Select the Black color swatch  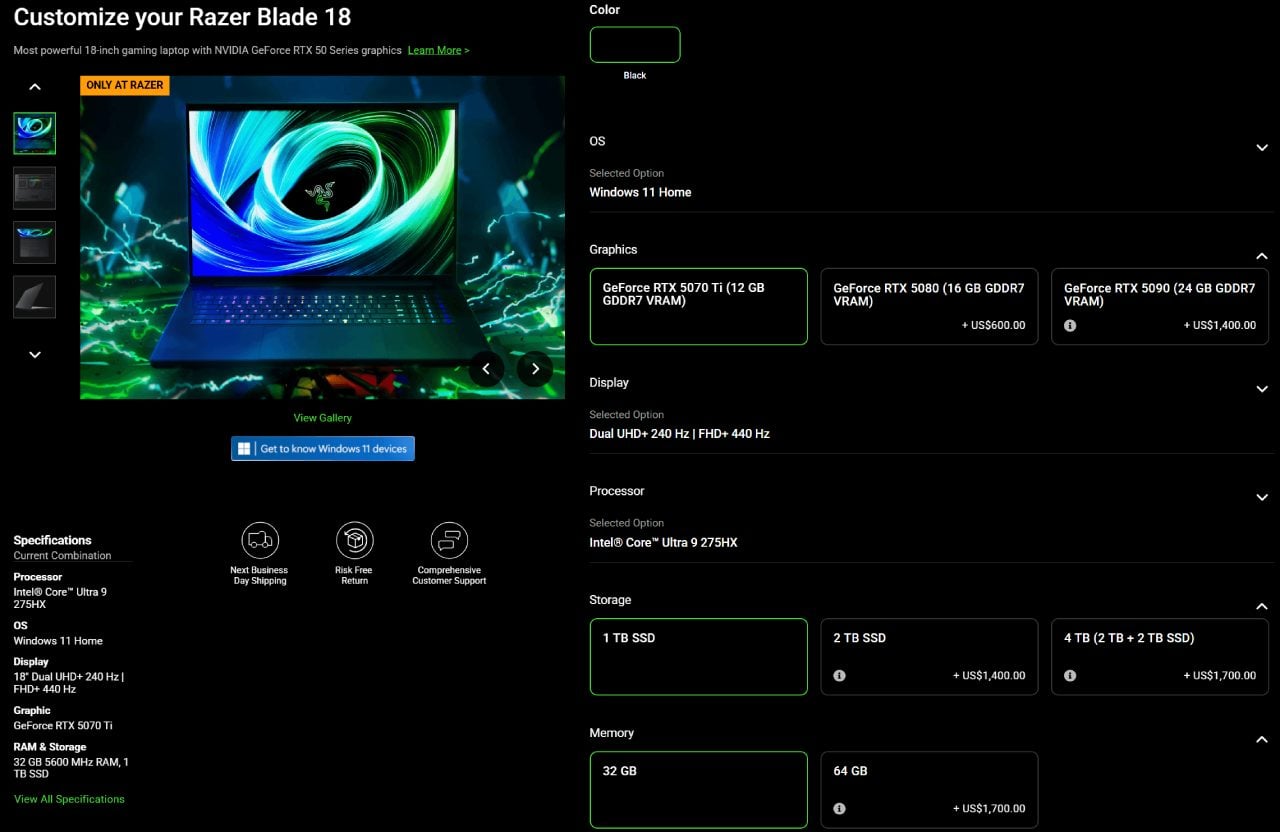635,44
